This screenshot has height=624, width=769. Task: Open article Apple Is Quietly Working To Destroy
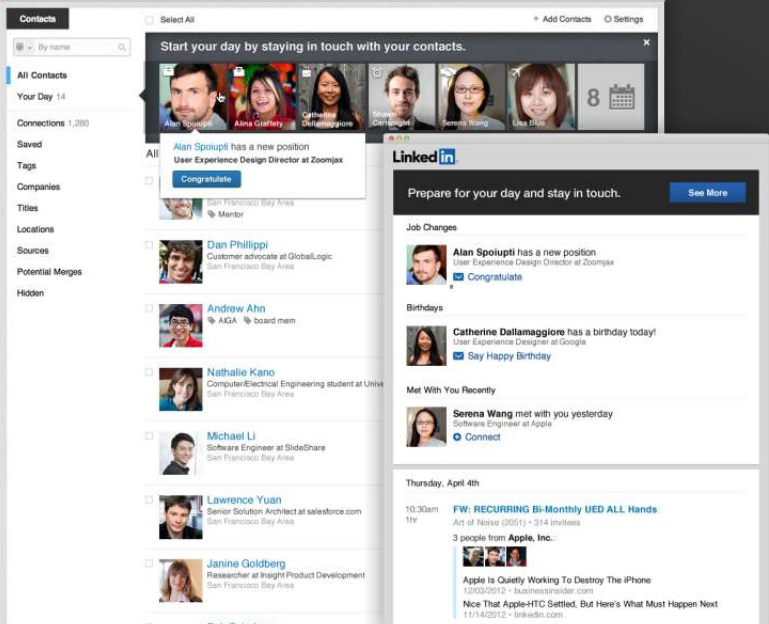[x=557, y=580]
